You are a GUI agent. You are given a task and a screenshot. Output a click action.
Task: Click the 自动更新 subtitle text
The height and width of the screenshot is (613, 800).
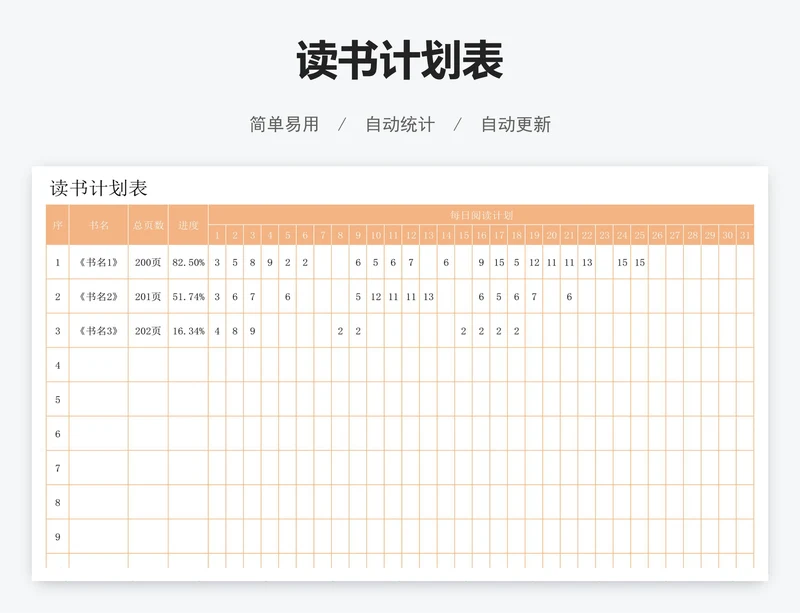[x=515, y=125]
